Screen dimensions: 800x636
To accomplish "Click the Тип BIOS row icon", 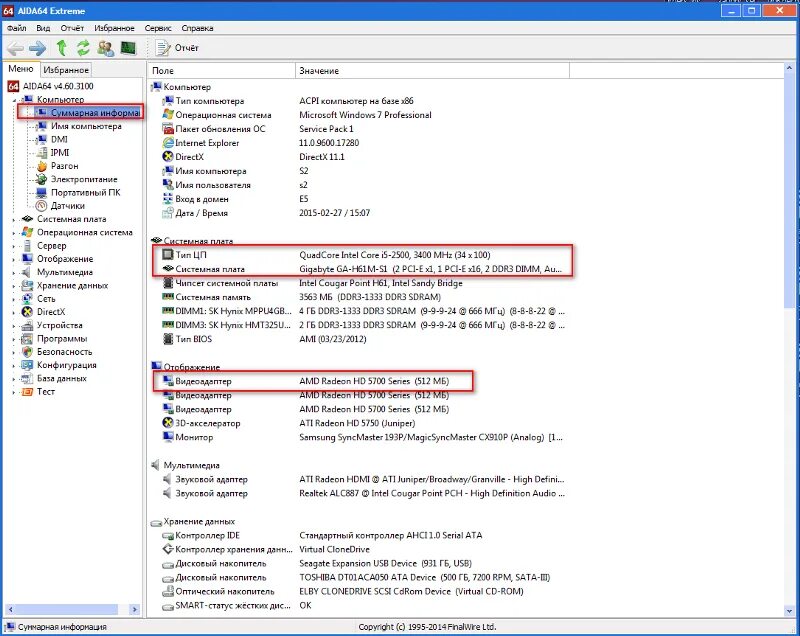I will (x=168, y=339).
